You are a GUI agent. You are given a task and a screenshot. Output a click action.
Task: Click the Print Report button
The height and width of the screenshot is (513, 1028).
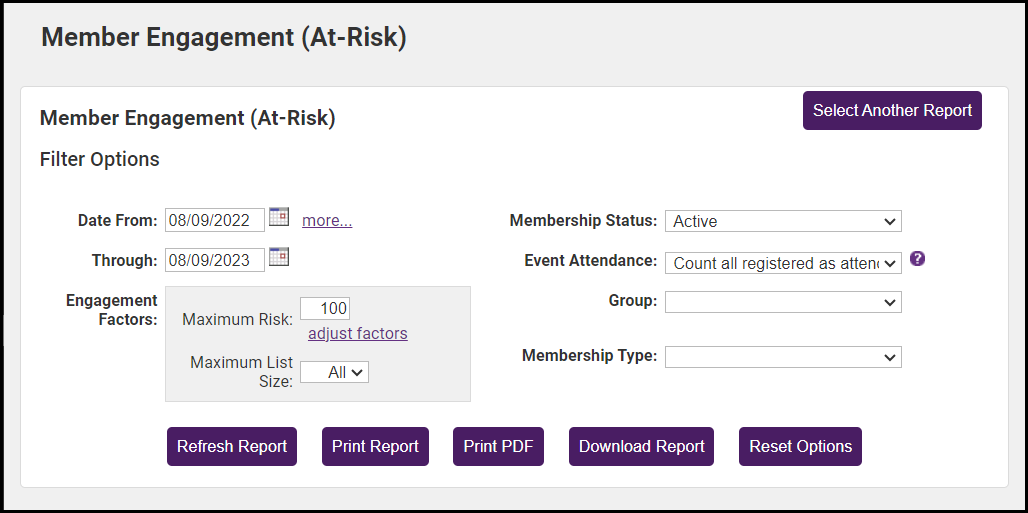375,447
